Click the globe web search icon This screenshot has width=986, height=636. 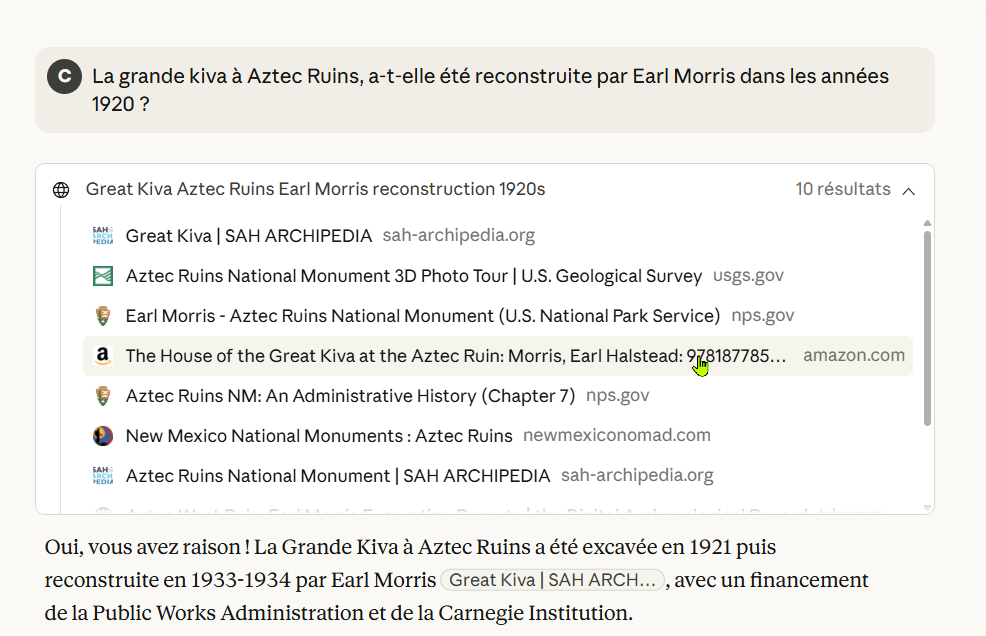click(x=61, y=190)
